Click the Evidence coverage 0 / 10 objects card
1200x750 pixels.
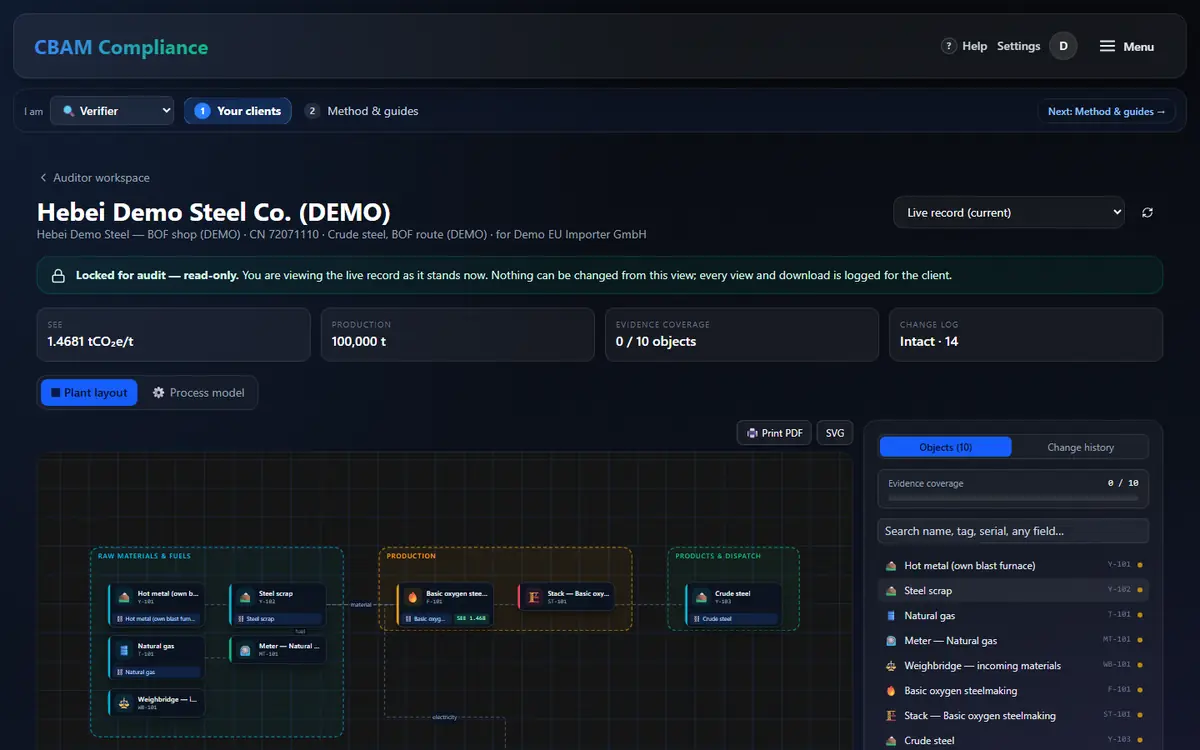click(742, 334)
